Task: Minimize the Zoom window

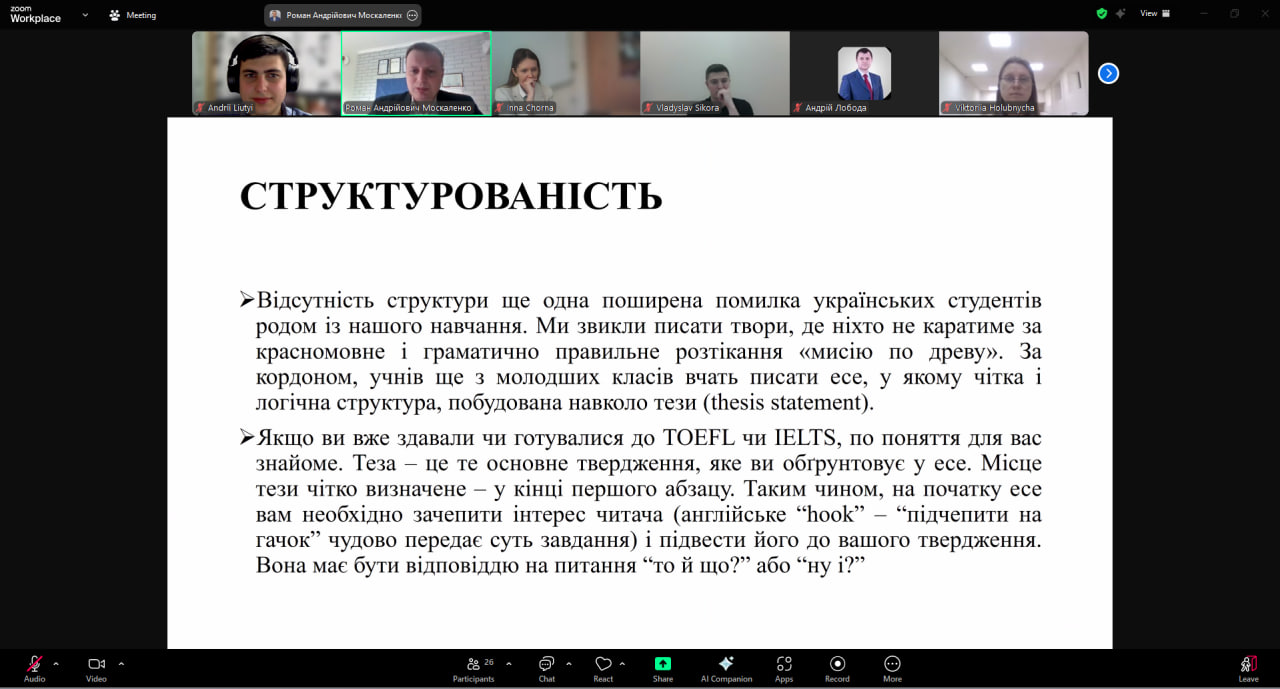Action: (1203, 14)
